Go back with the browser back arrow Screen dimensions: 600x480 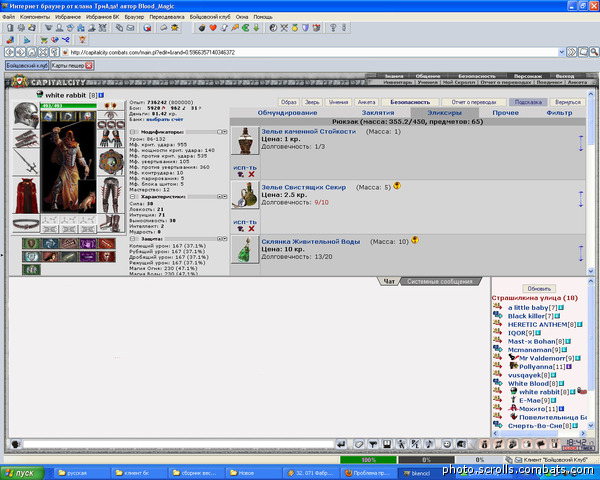10,52
